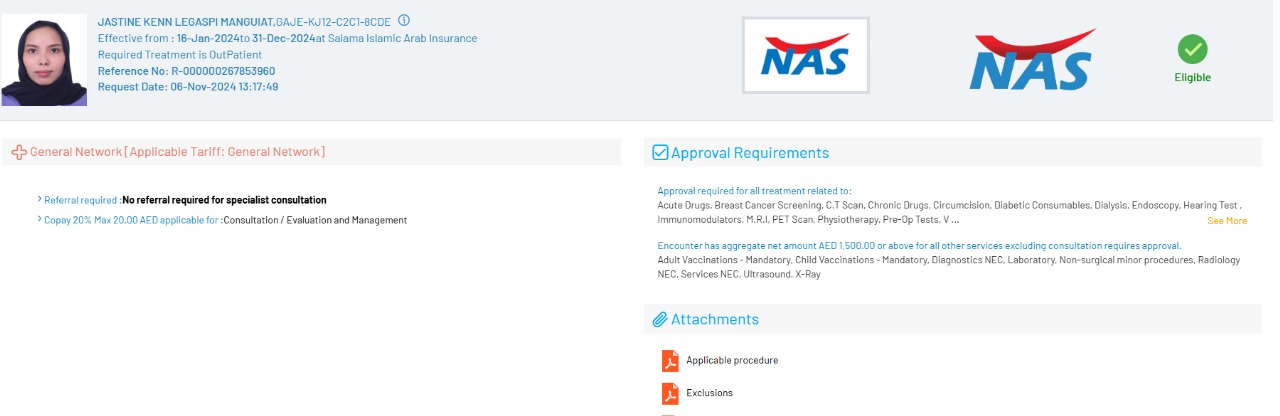Open the Applicable procedure PDF icon

point(670,360)
